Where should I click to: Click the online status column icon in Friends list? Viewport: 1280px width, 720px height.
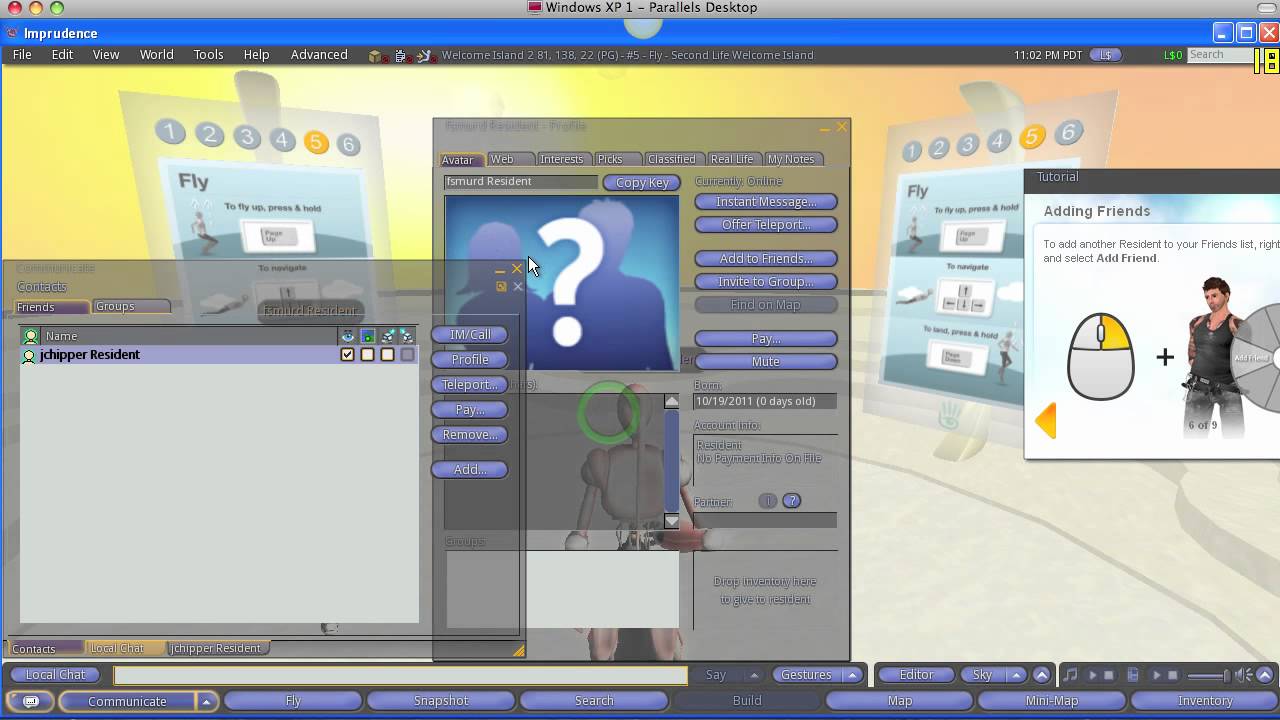click(30, 336)
